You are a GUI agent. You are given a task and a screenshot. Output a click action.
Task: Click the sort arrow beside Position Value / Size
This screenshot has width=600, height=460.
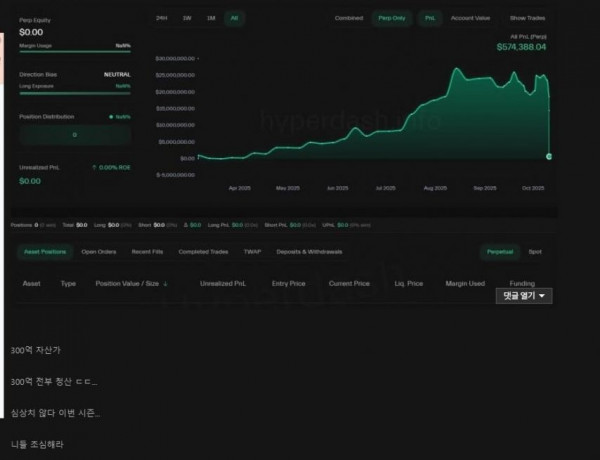[x=165, y=284]
